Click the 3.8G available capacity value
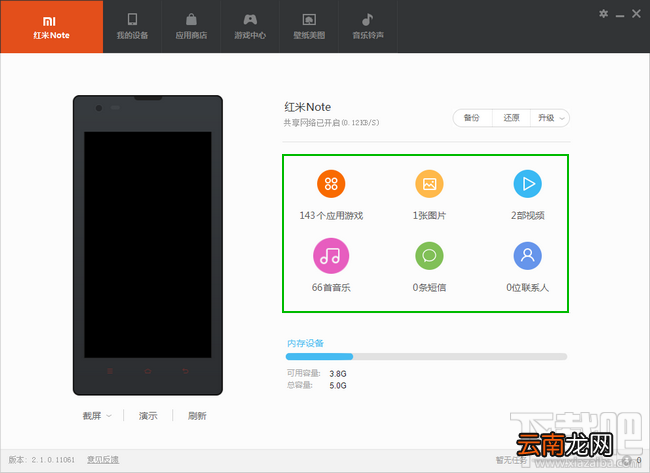 (338, 374)
